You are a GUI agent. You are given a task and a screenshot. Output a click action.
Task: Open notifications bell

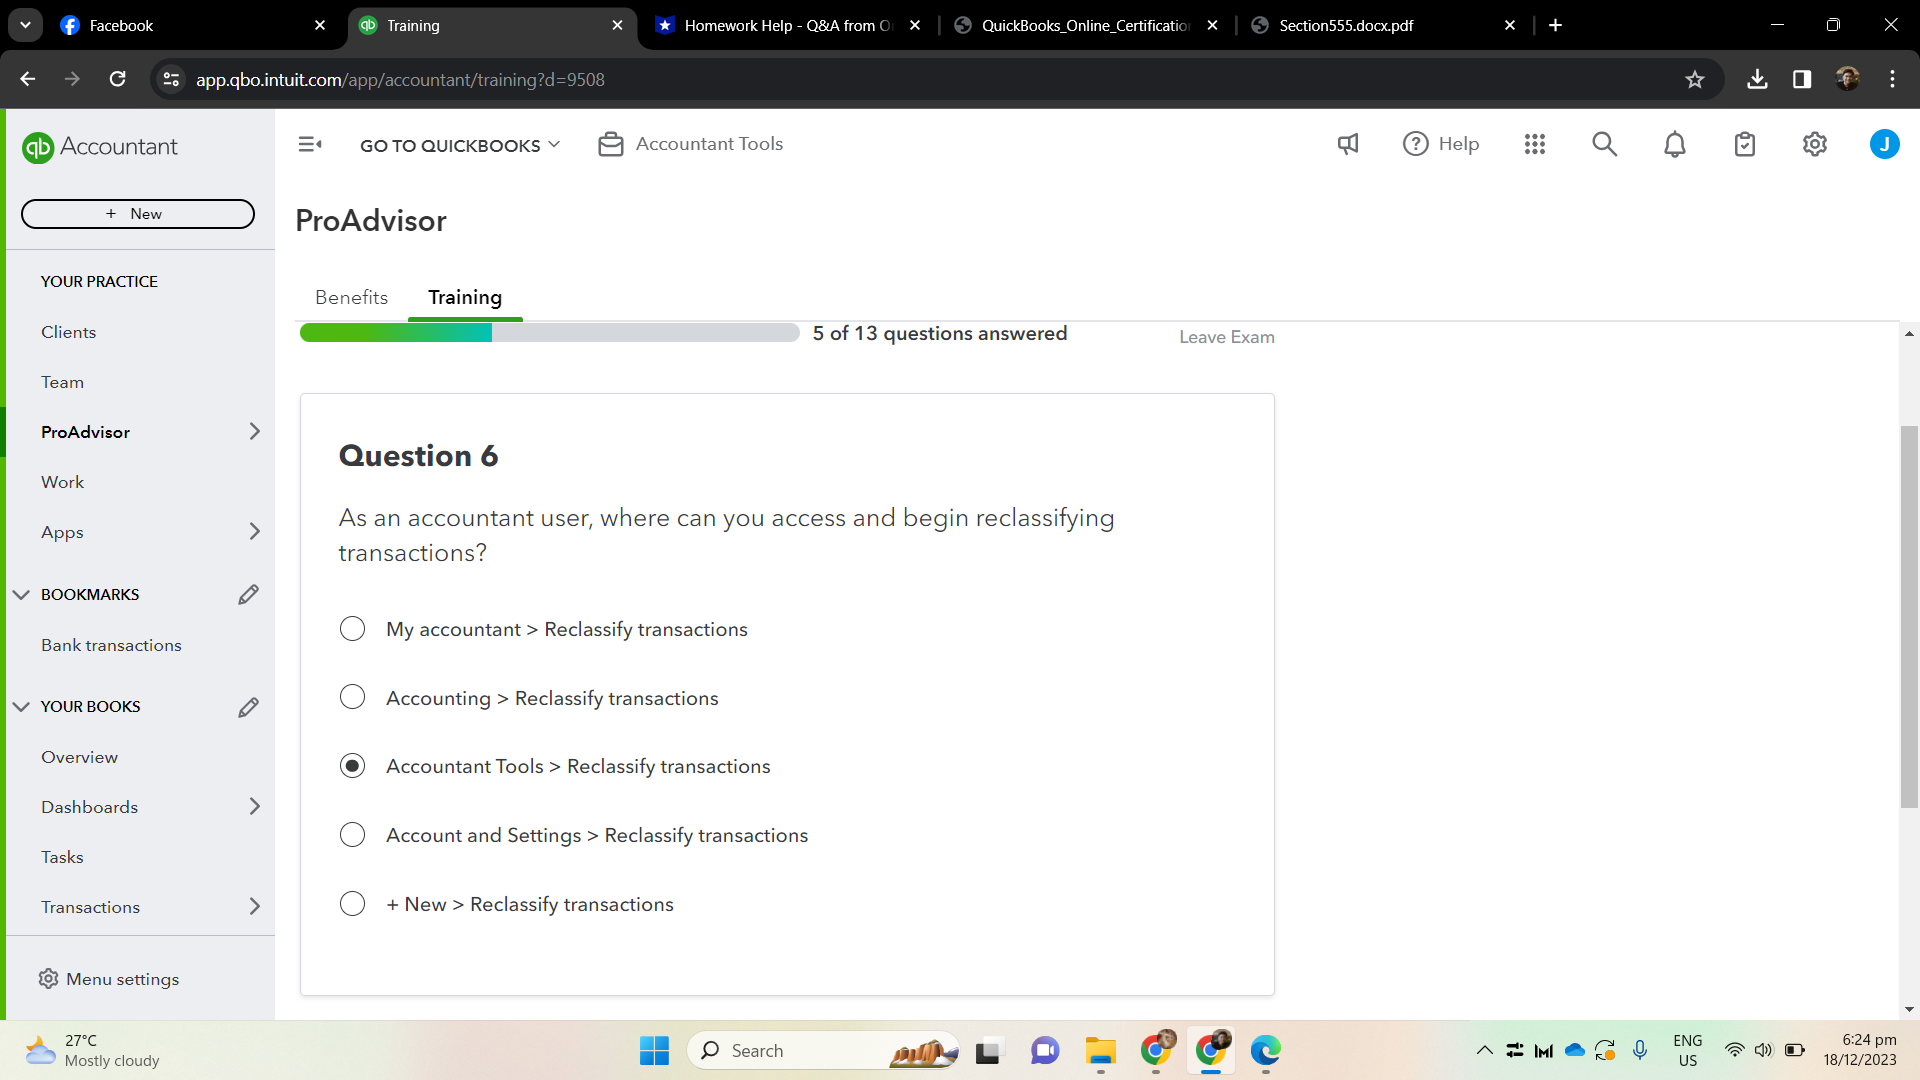pyautogui.click(x=1674, y=144)
